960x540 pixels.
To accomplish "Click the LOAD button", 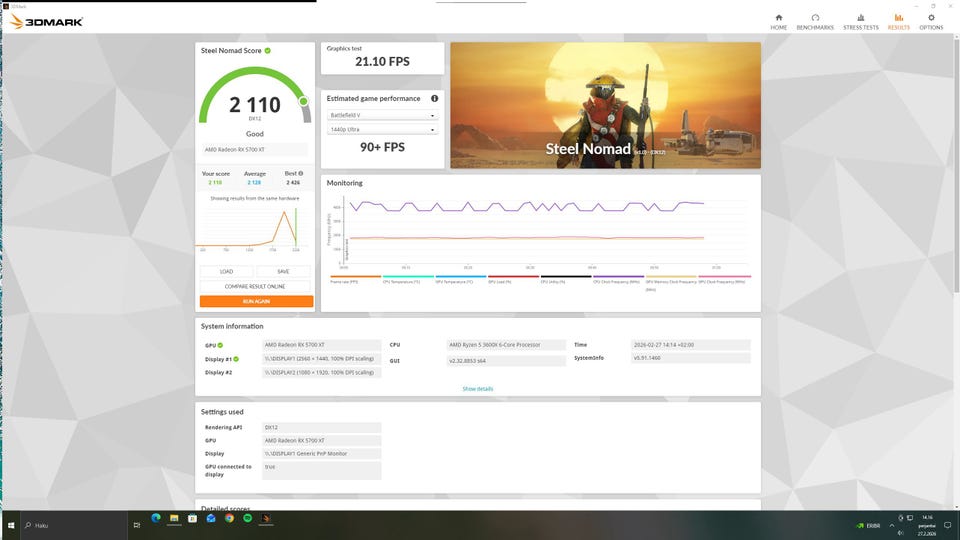I will pos(227,271).
